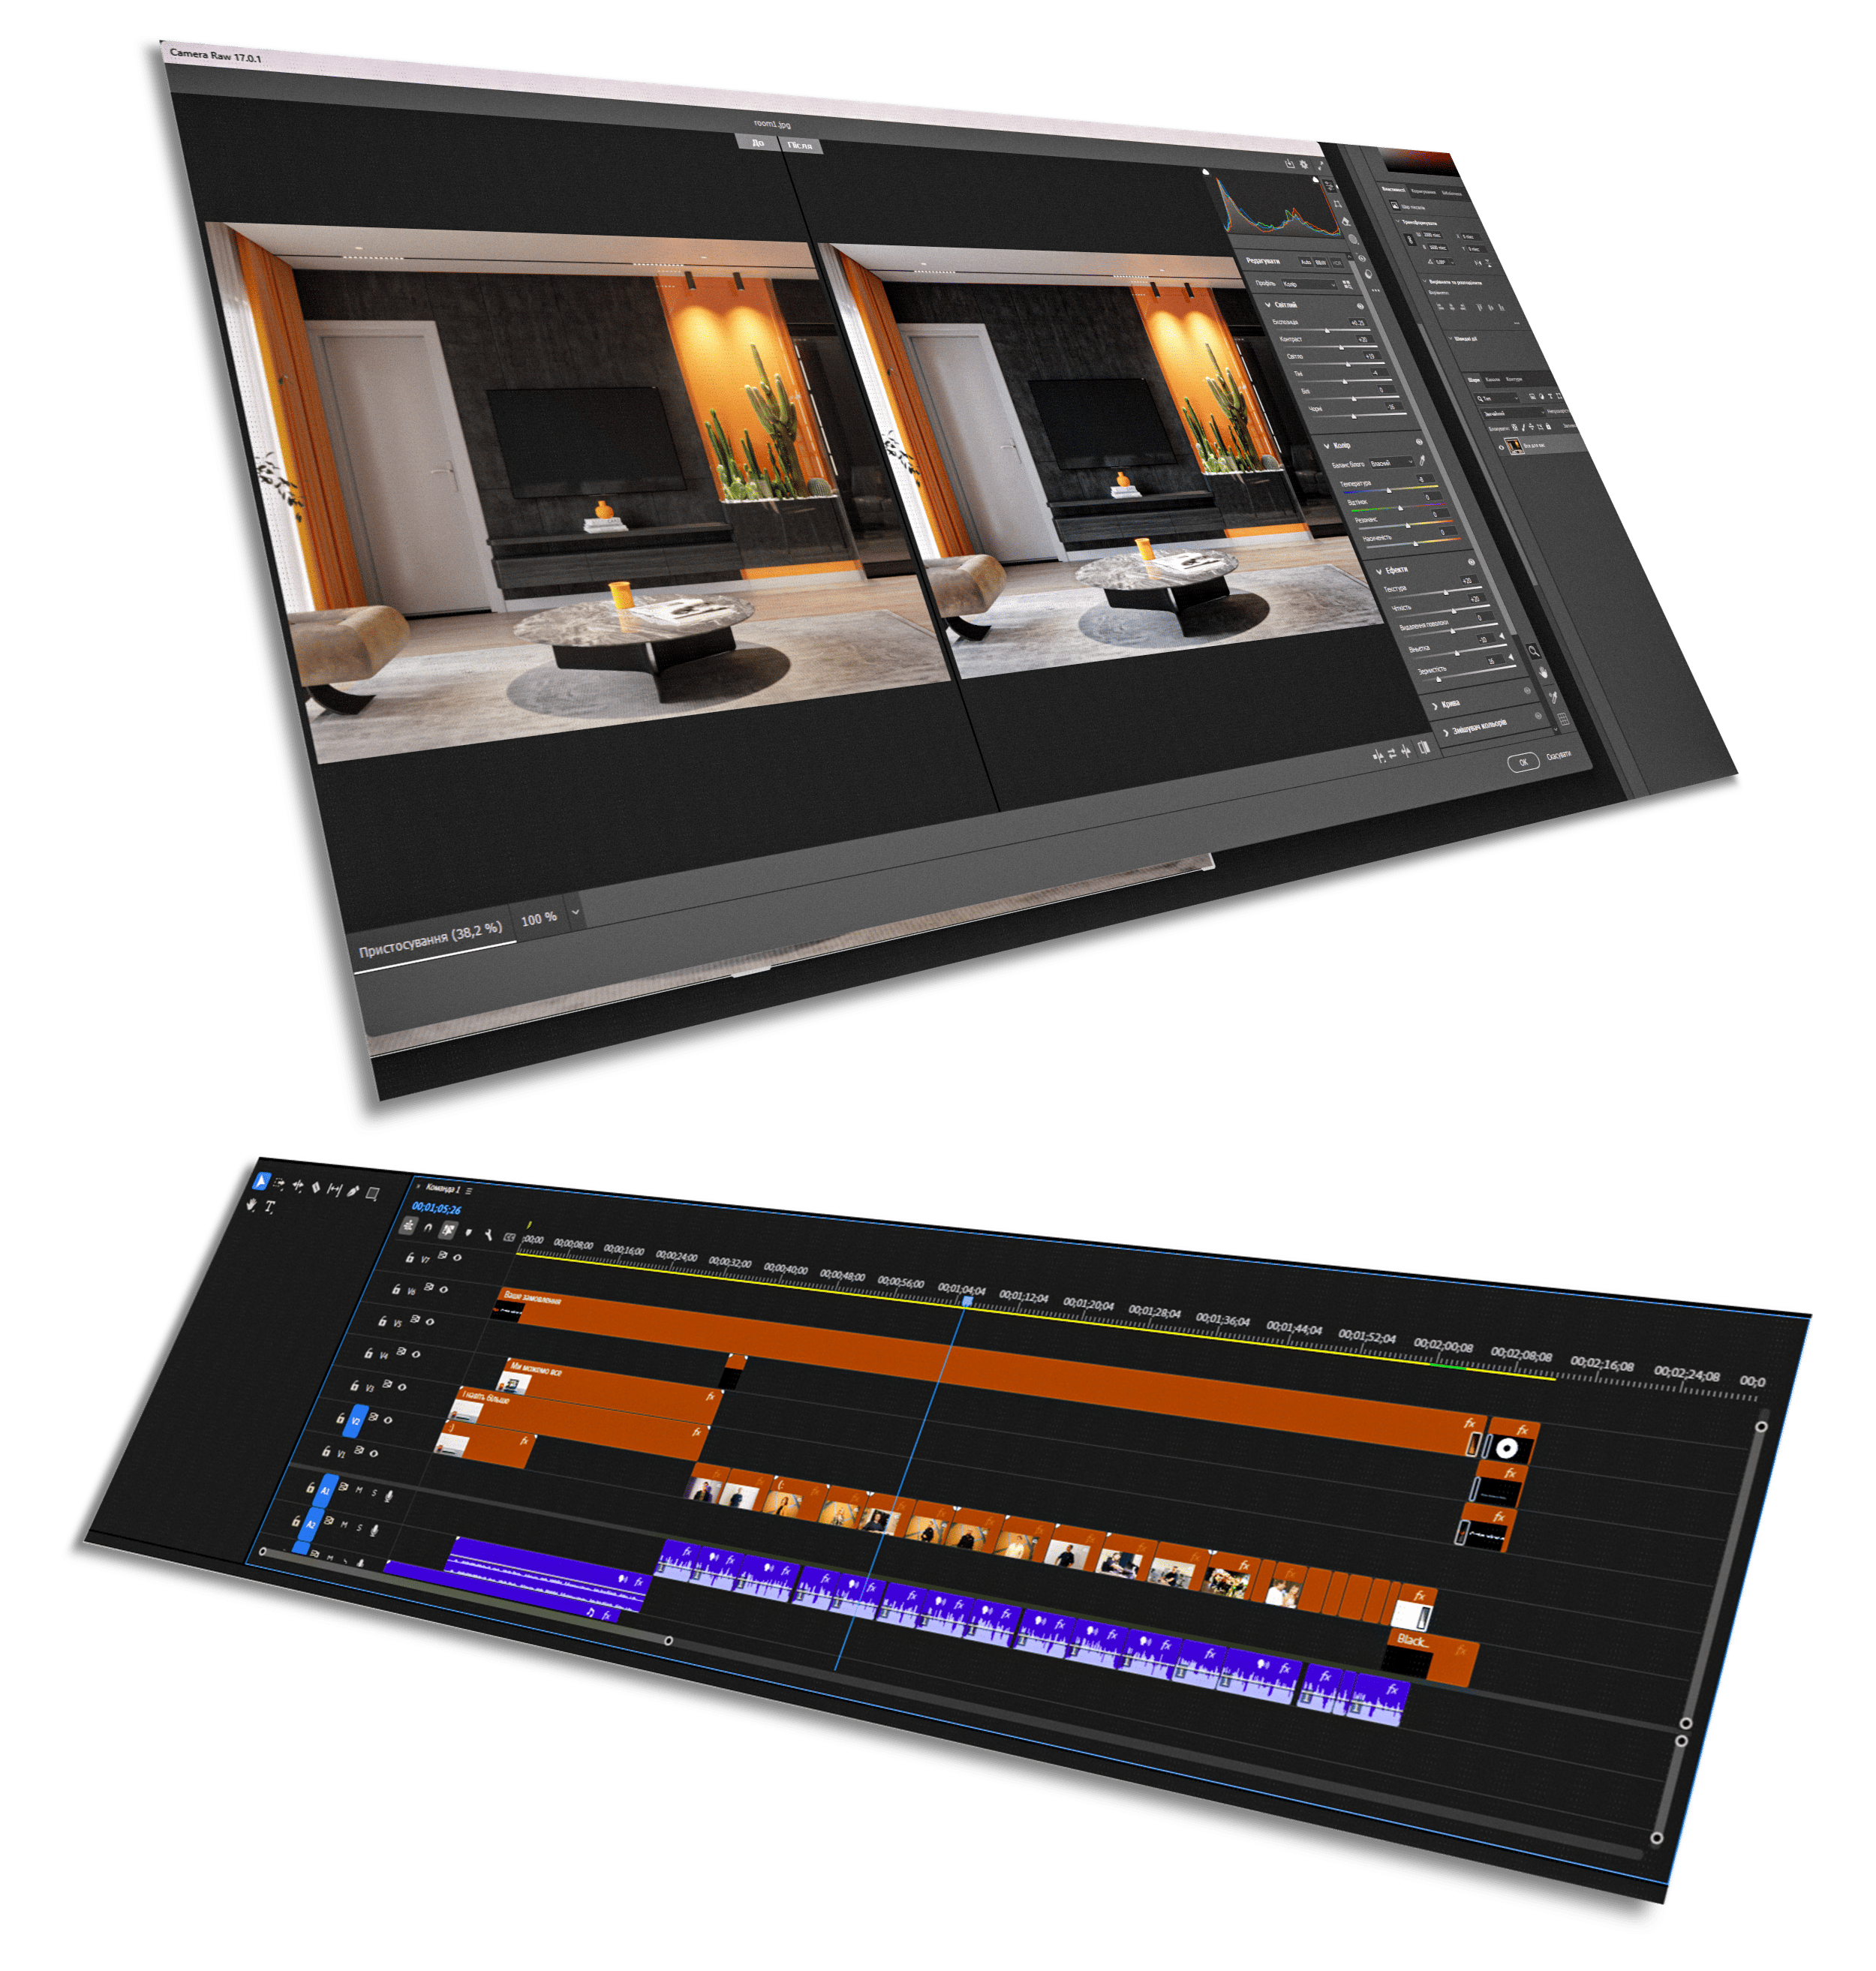
Task: Click the Camera Raw crop tool icon
Action: pyautogui.click(x=1337, y=204)
